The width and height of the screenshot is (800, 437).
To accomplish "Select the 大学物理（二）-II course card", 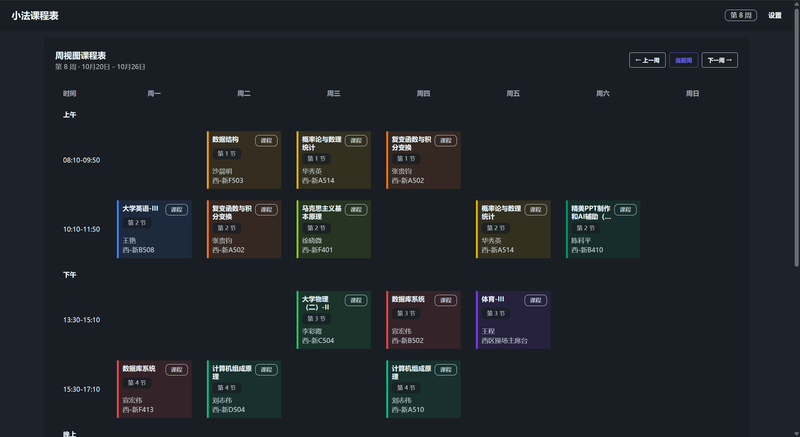I will [x=334, y=320].
